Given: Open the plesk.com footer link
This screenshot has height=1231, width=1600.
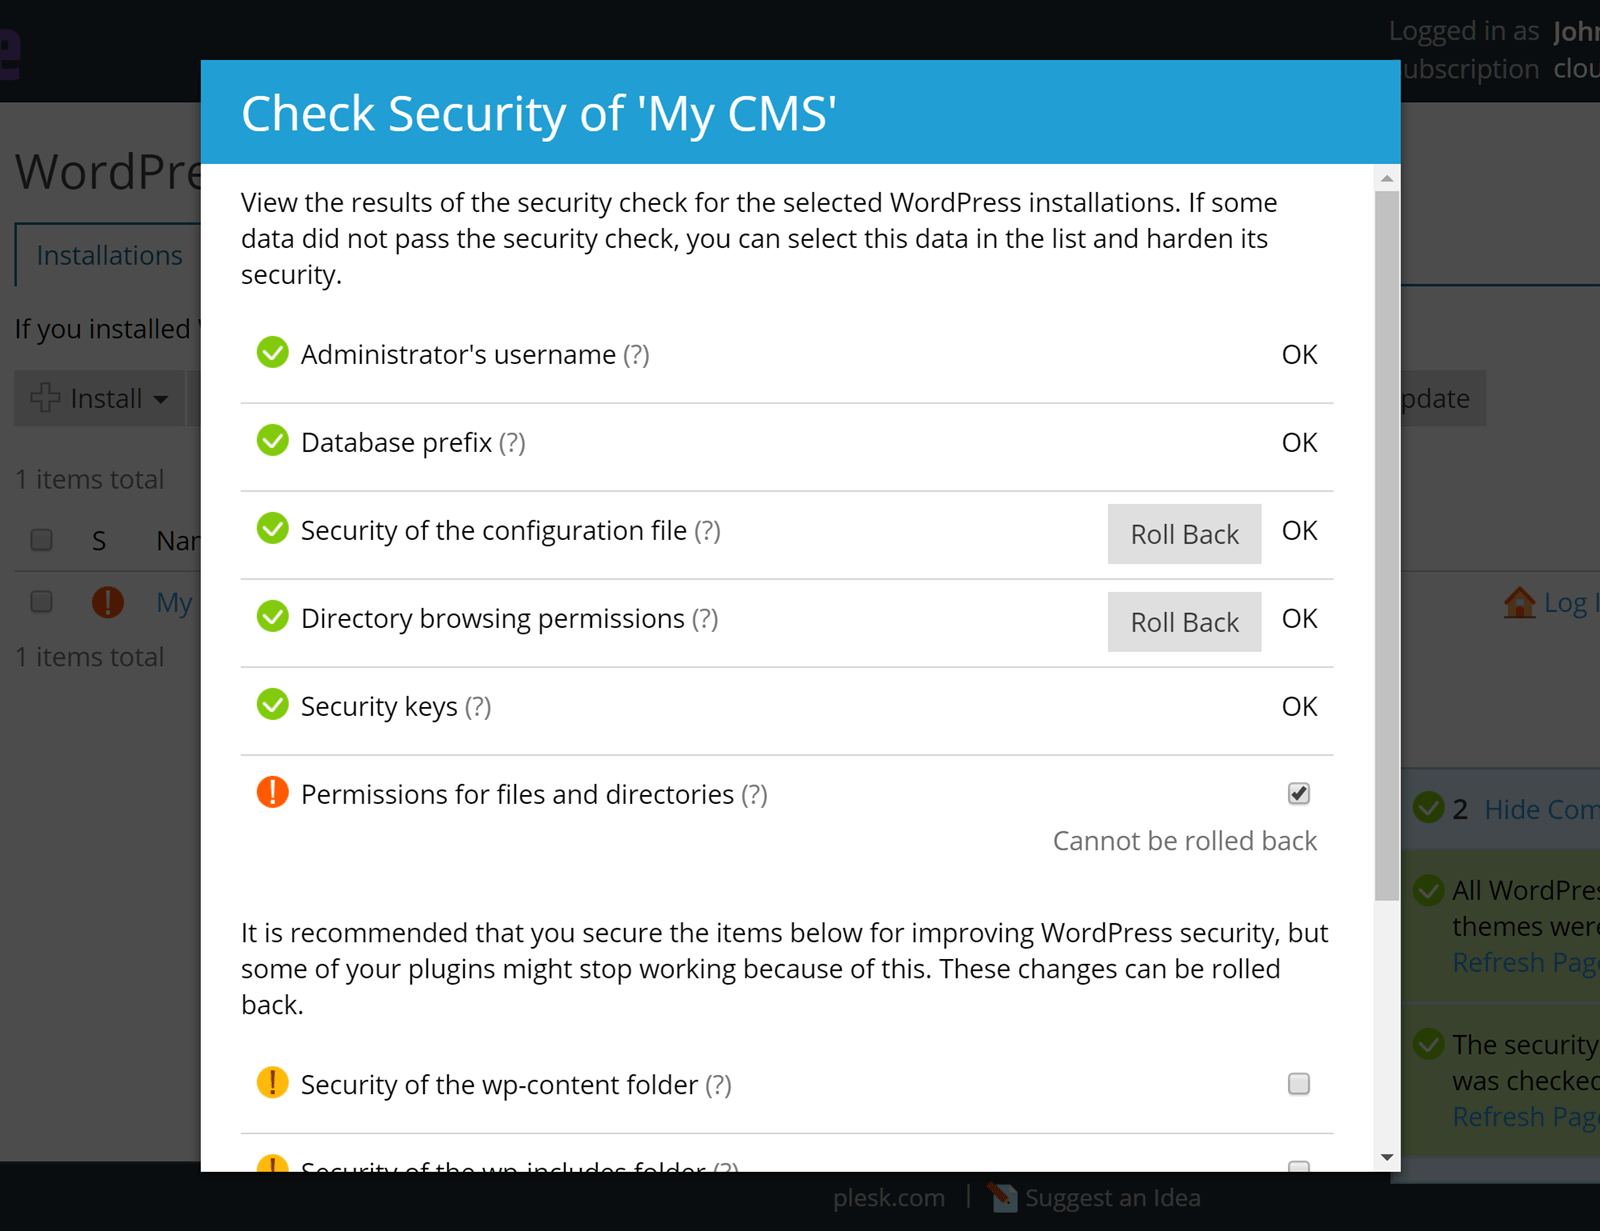Looking at the screenshot, I should tap(888, 1198).
